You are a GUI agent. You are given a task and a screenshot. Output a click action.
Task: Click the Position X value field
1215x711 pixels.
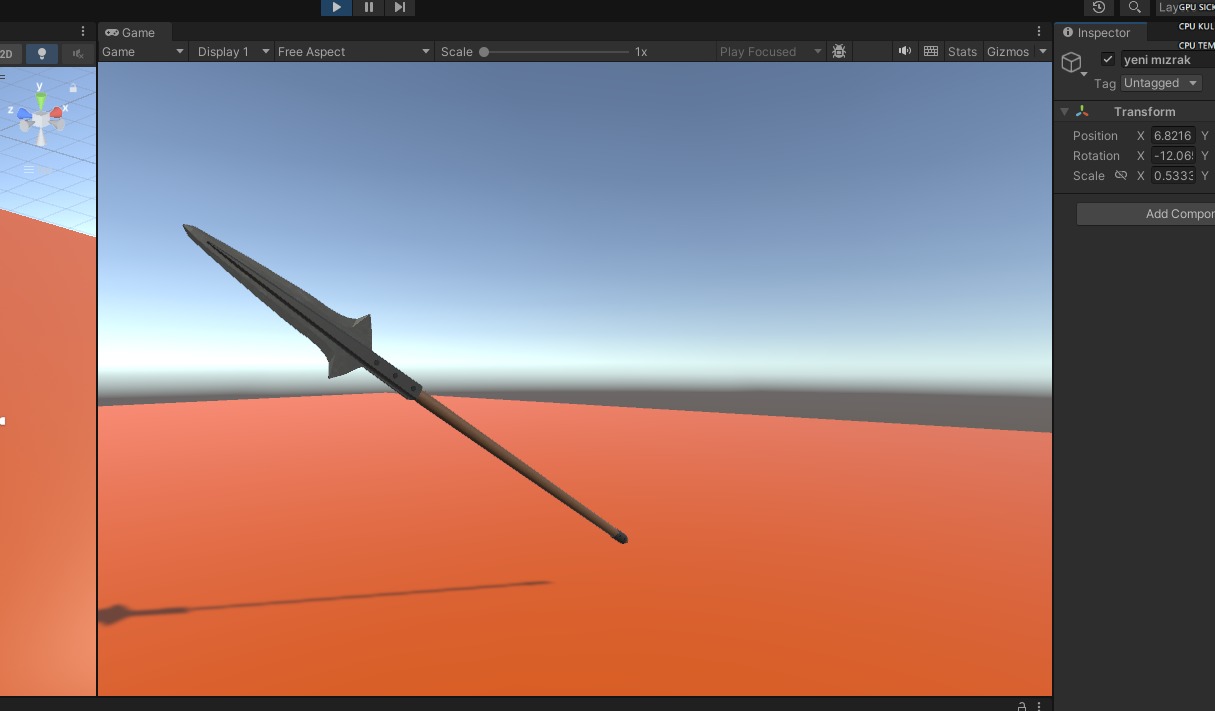pyautogui.click(x=1173, y=135)
